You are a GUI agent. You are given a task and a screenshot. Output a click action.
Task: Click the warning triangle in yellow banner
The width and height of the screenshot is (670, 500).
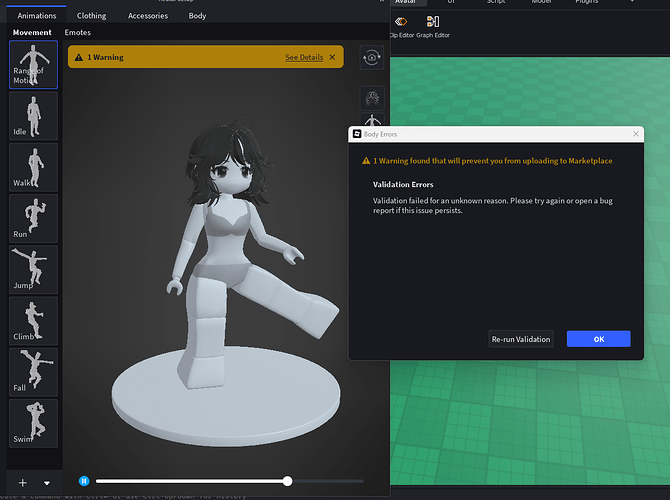(x=79, y=57)
